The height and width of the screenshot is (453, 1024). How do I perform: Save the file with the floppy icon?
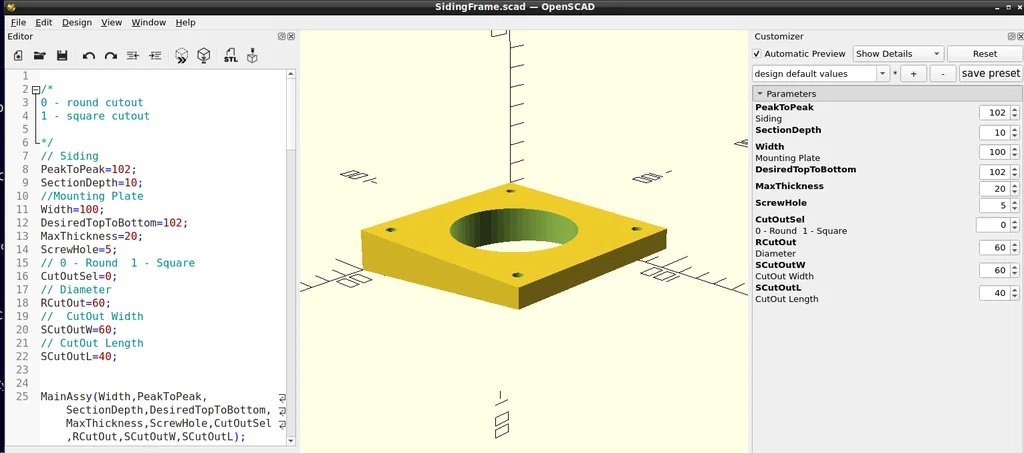62,56
